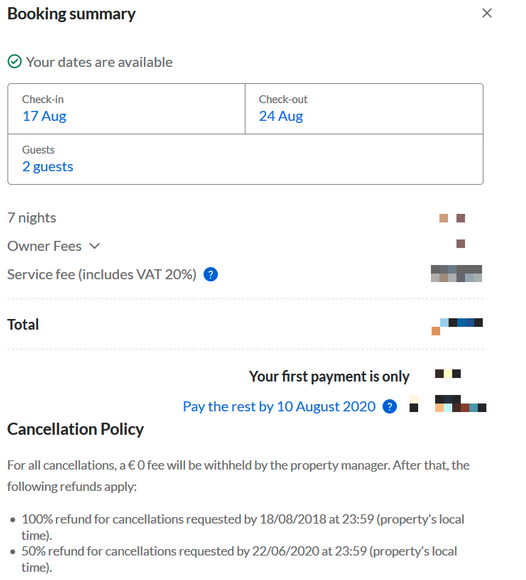Close the Booking summary panel
Screen dimensions: 526x580
tap(487, 13)
